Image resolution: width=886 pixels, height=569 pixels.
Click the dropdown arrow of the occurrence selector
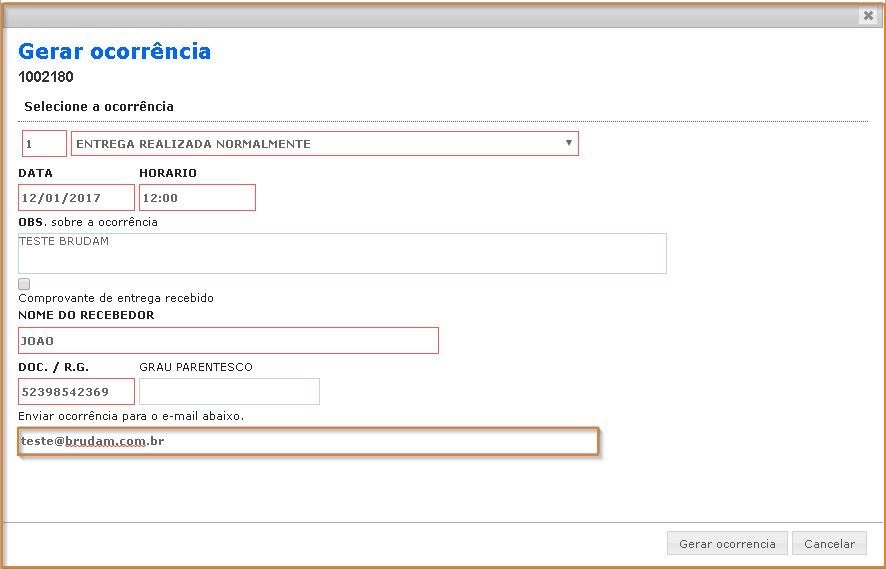coord(569,143)
